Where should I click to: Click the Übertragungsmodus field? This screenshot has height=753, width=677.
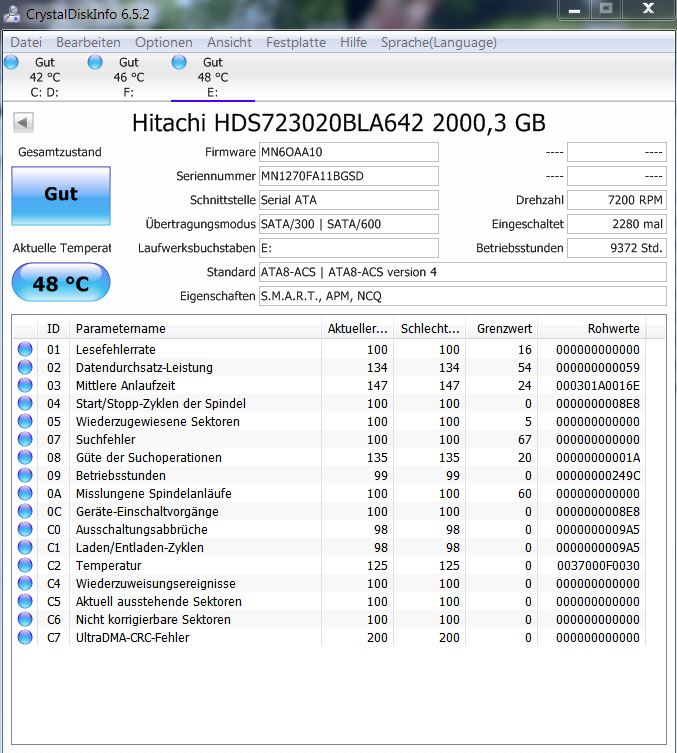tap(349, 224)
